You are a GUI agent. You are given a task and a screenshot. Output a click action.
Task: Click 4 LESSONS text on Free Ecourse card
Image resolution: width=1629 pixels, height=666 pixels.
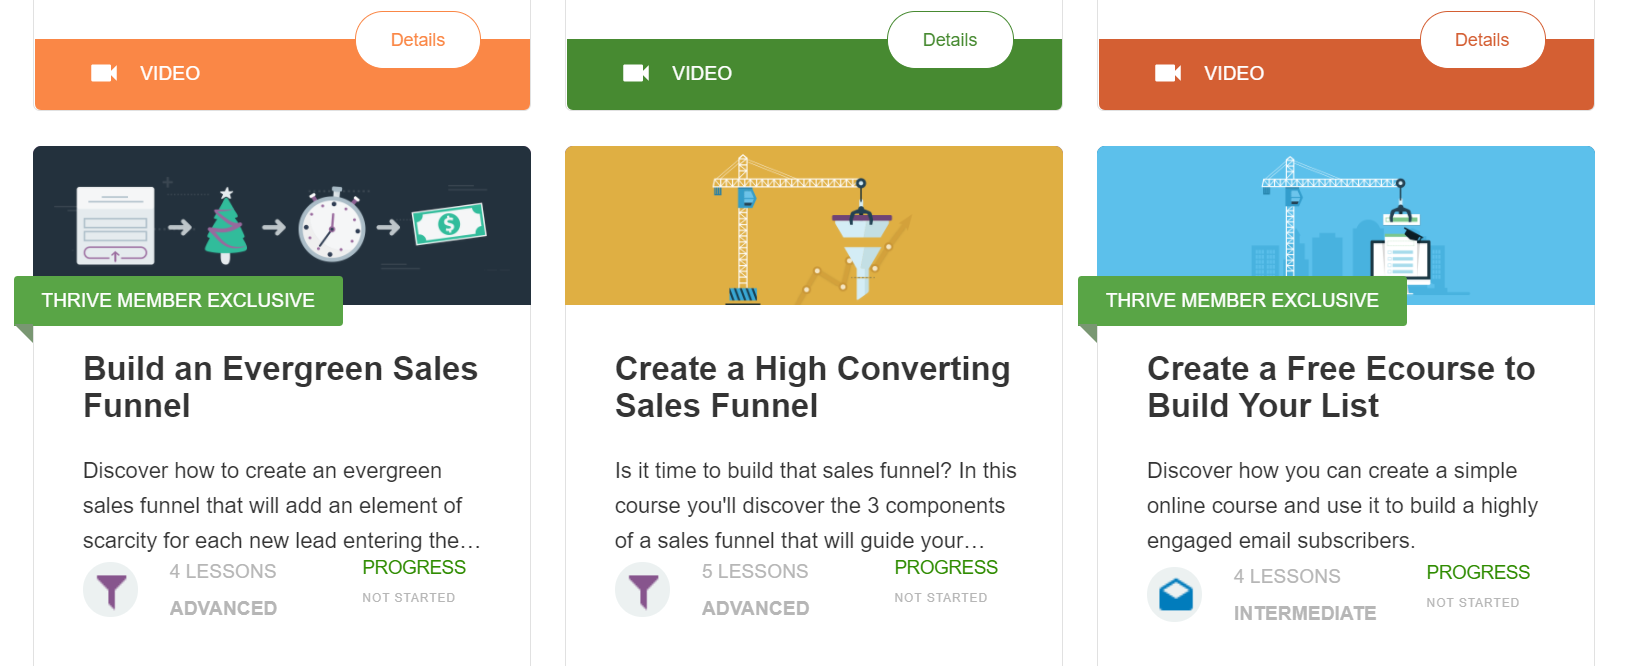click(x=1287, y=577)
